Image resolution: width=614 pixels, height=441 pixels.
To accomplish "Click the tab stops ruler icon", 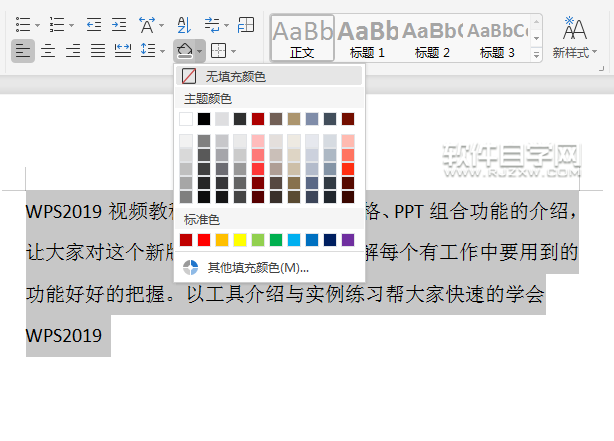I will (x=246, y=25).
